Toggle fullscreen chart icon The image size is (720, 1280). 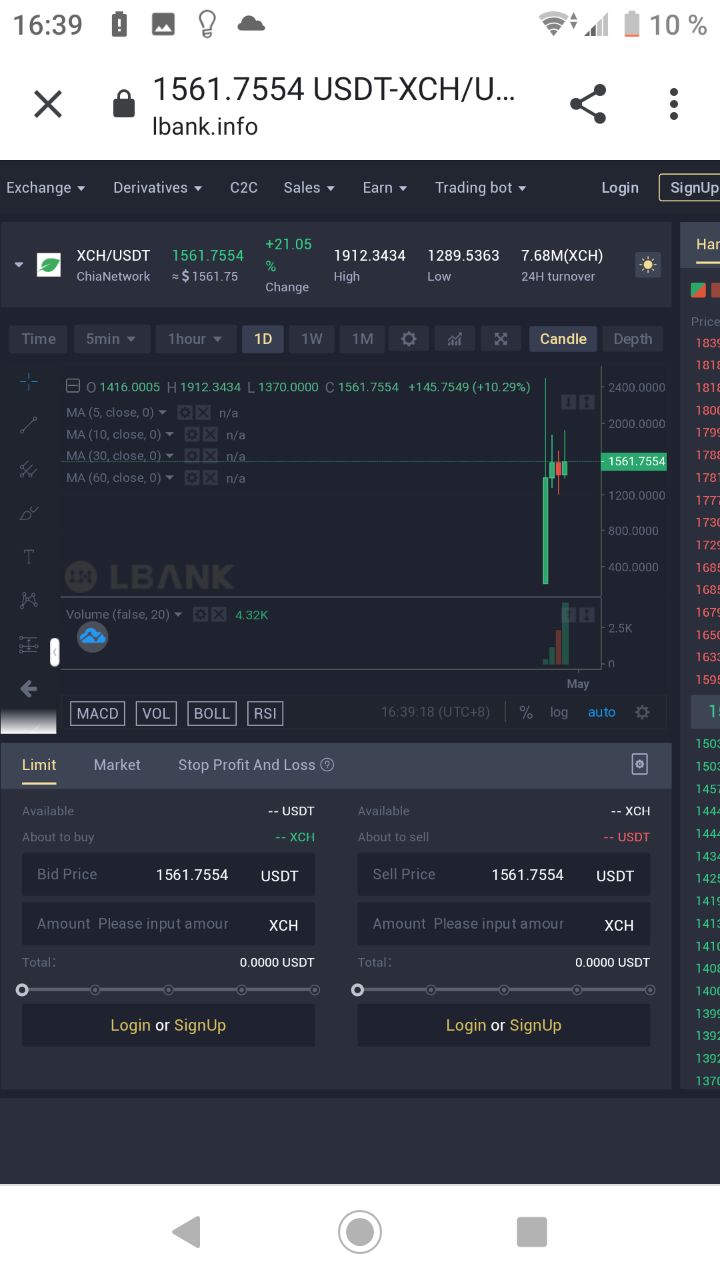[x=501, y=339]
